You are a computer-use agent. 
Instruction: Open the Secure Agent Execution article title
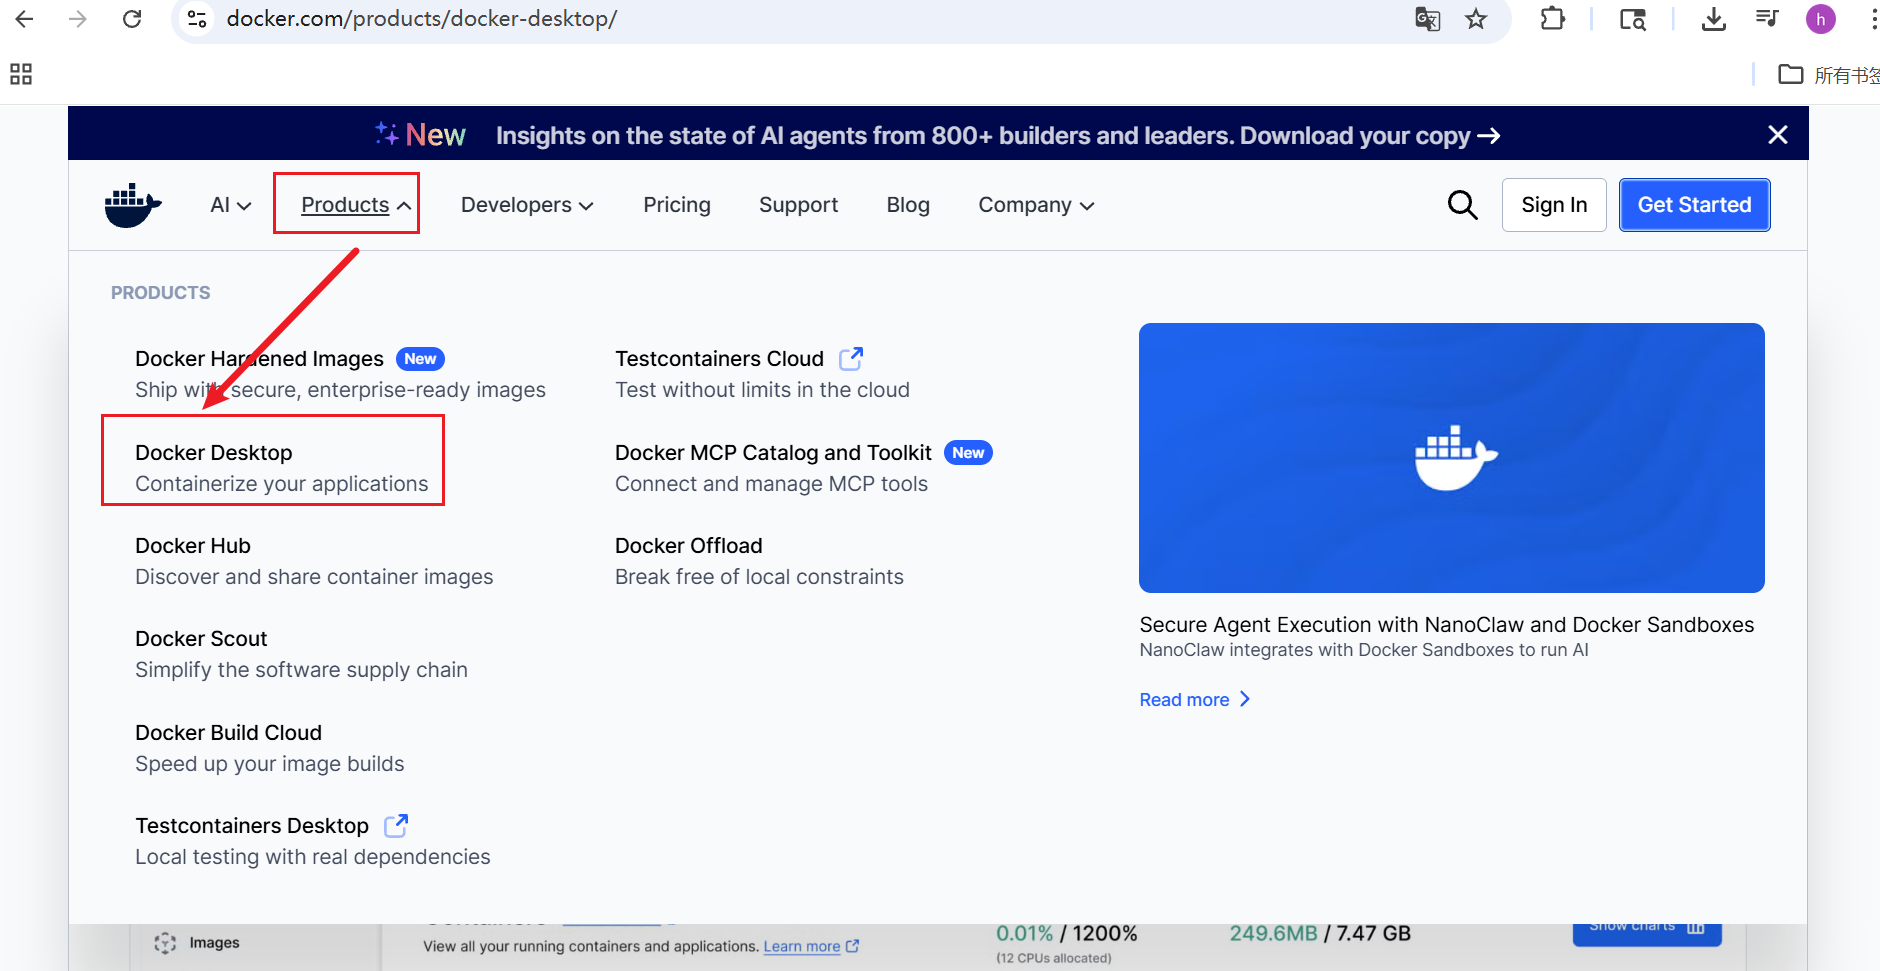tap(1446, 625)
